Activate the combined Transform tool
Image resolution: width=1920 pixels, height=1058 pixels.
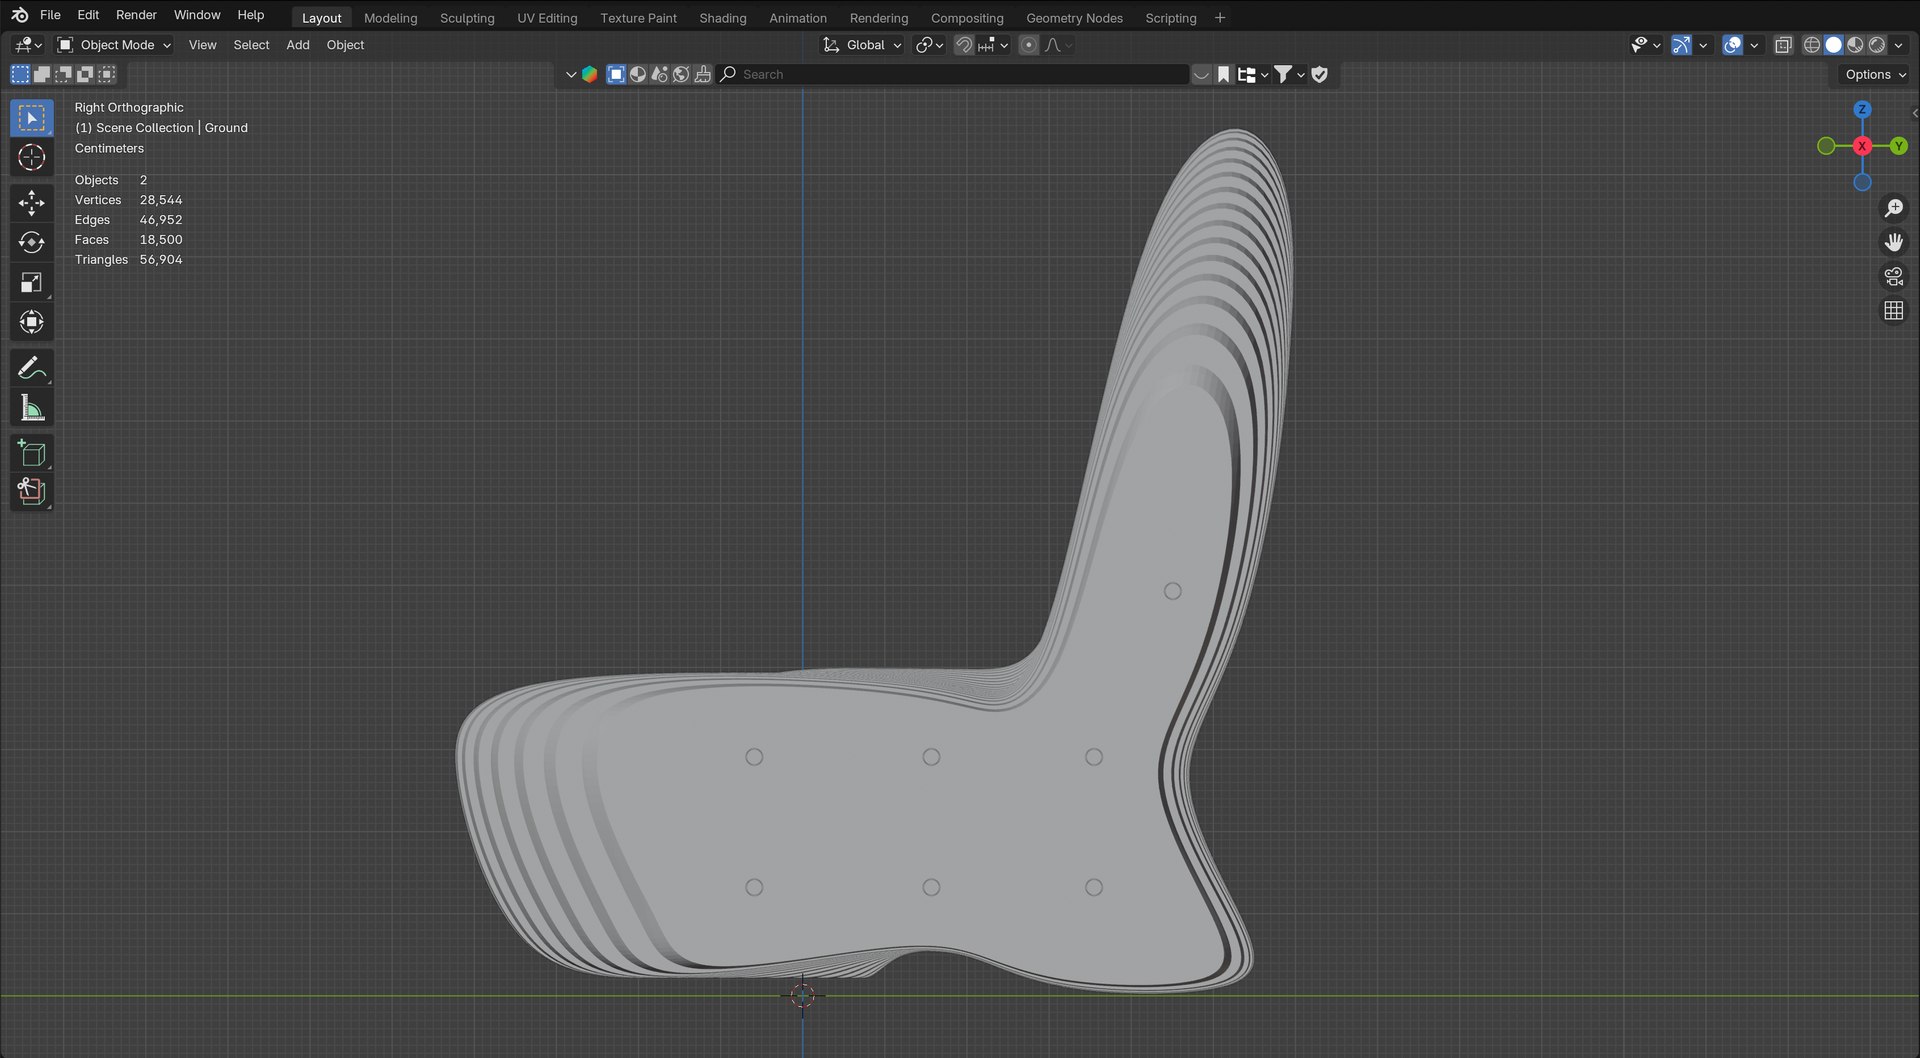32,322
